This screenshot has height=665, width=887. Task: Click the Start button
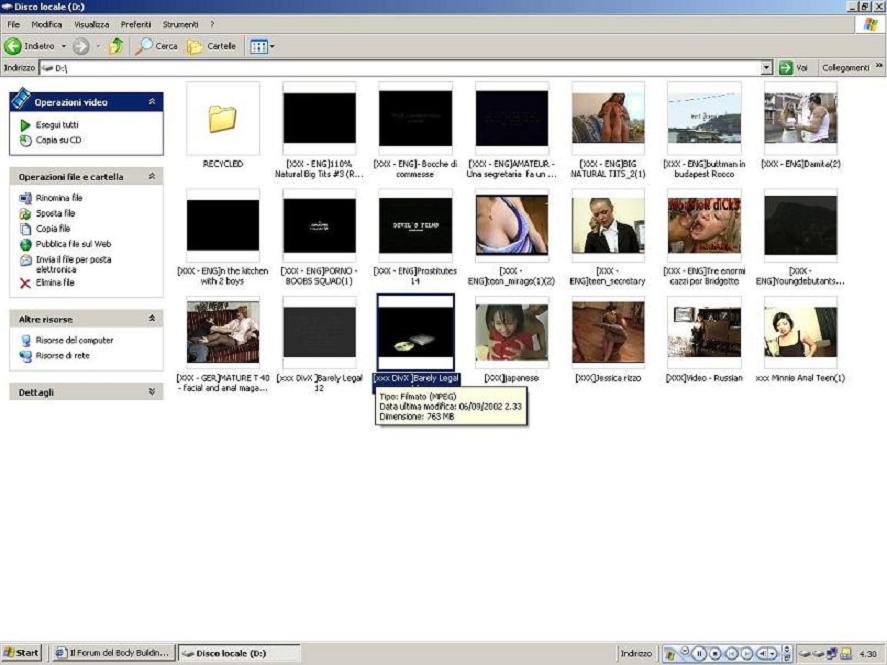21,653
